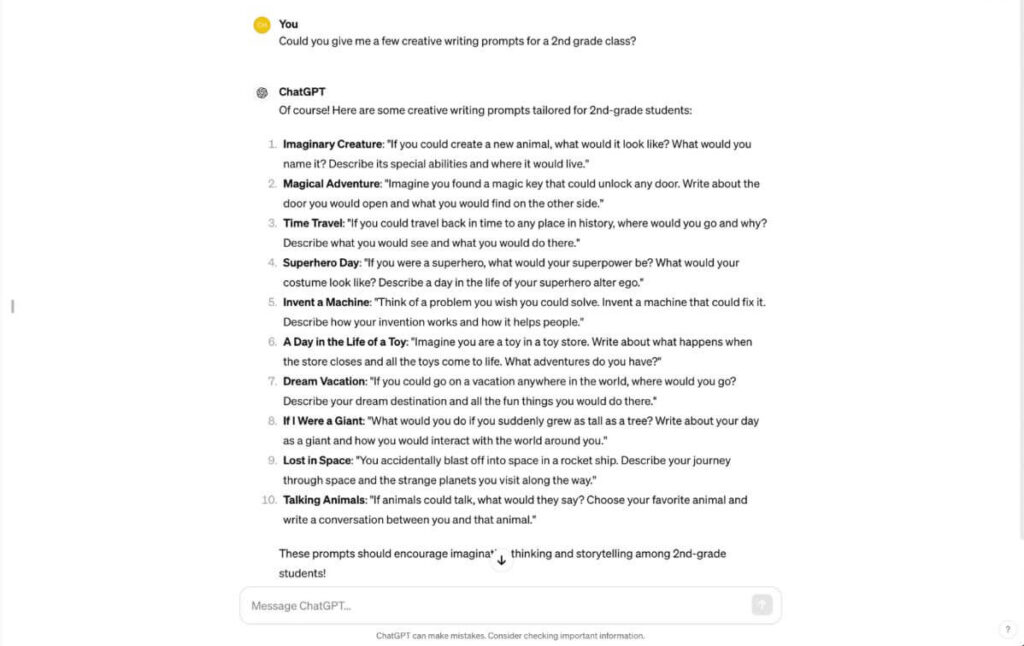Click the "Lost in Space" prompt title
This screenshot has height=646, width=1024.
[x=317, y=460]
